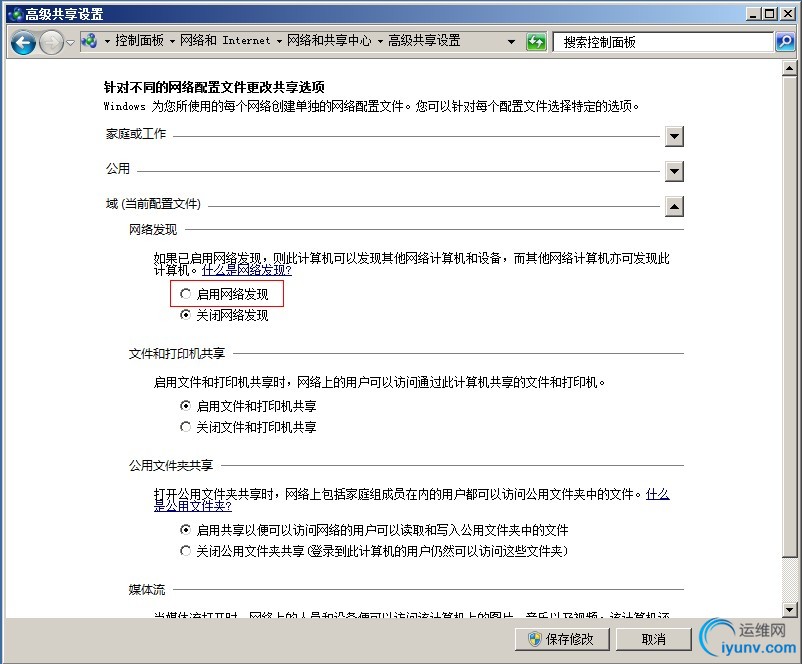Expand the 公用 profile section

(x=674, y=171)
